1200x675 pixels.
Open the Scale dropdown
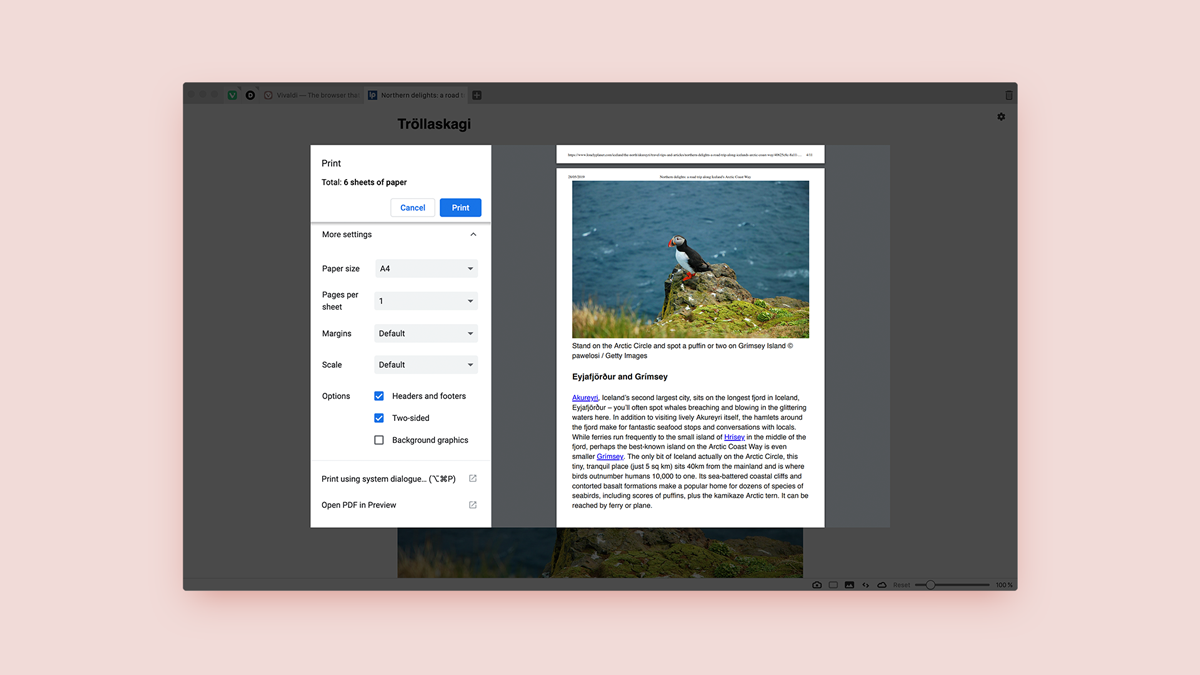point(426,365)
